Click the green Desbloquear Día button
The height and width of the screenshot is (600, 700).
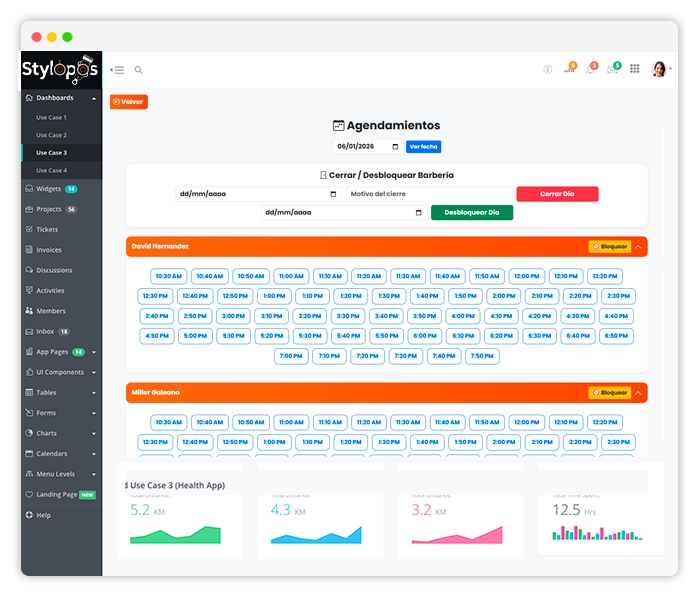coord(471,212)
